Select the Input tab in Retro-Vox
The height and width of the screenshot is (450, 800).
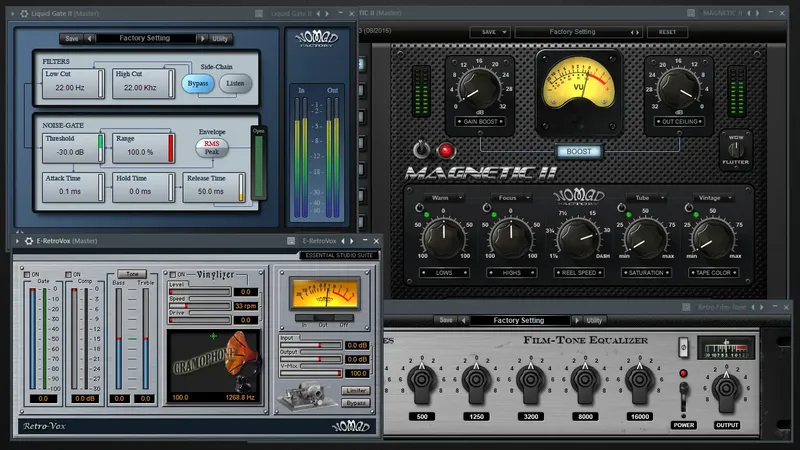pyautogui.click(x=287, y=338)
